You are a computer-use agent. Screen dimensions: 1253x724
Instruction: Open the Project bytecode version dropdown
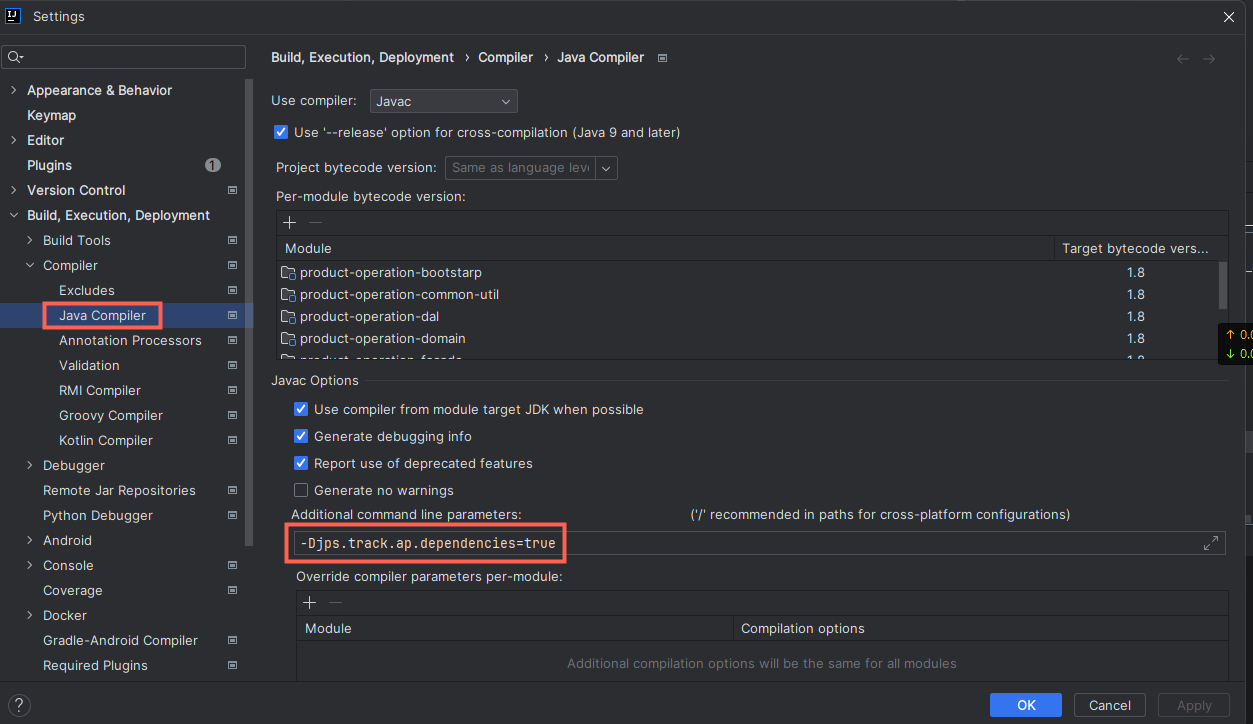click(606, 168)
